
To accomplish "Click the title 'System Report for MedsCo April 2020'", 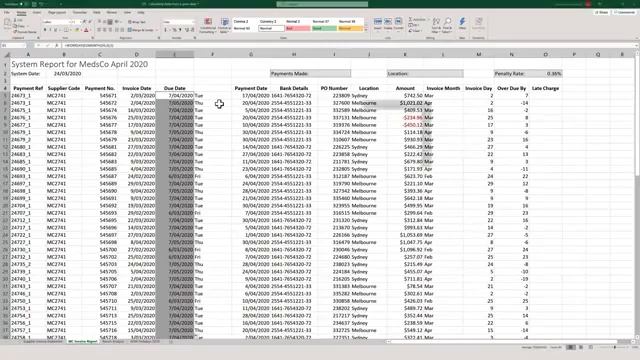I will click(x=80, y=64).
